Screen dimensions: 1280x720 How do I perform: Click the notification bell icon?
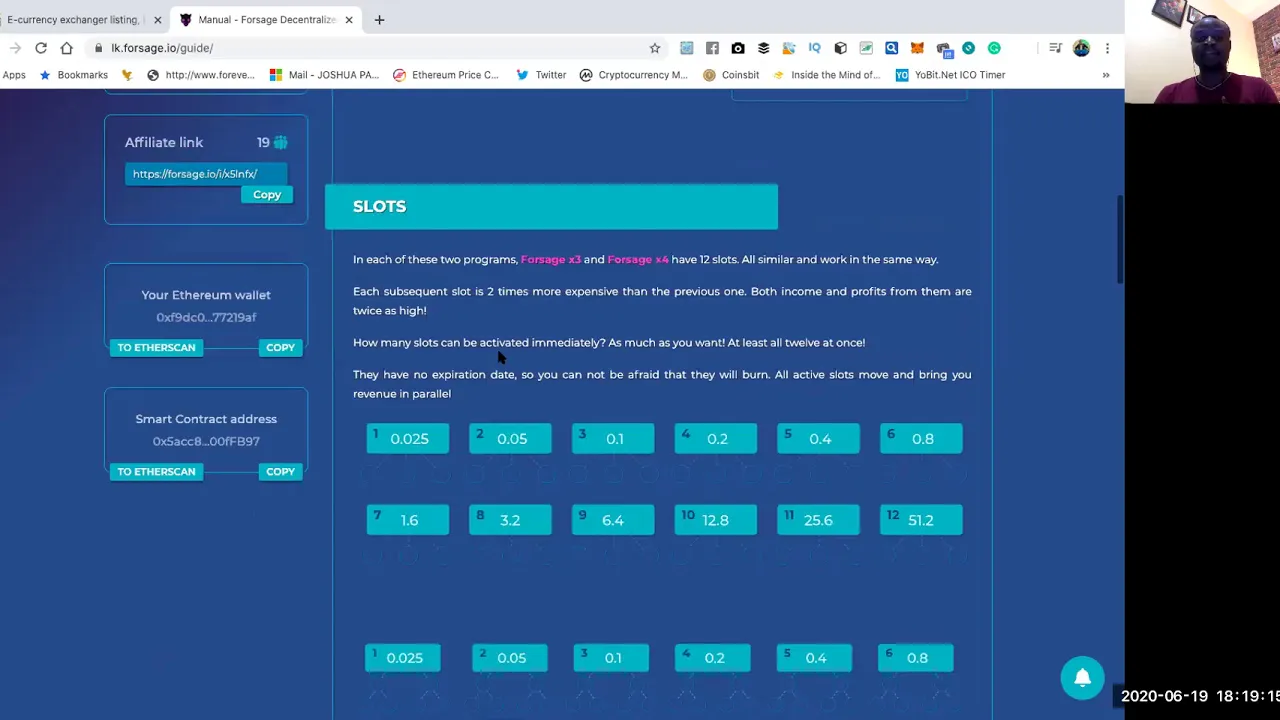click(x=1082, y=678)
